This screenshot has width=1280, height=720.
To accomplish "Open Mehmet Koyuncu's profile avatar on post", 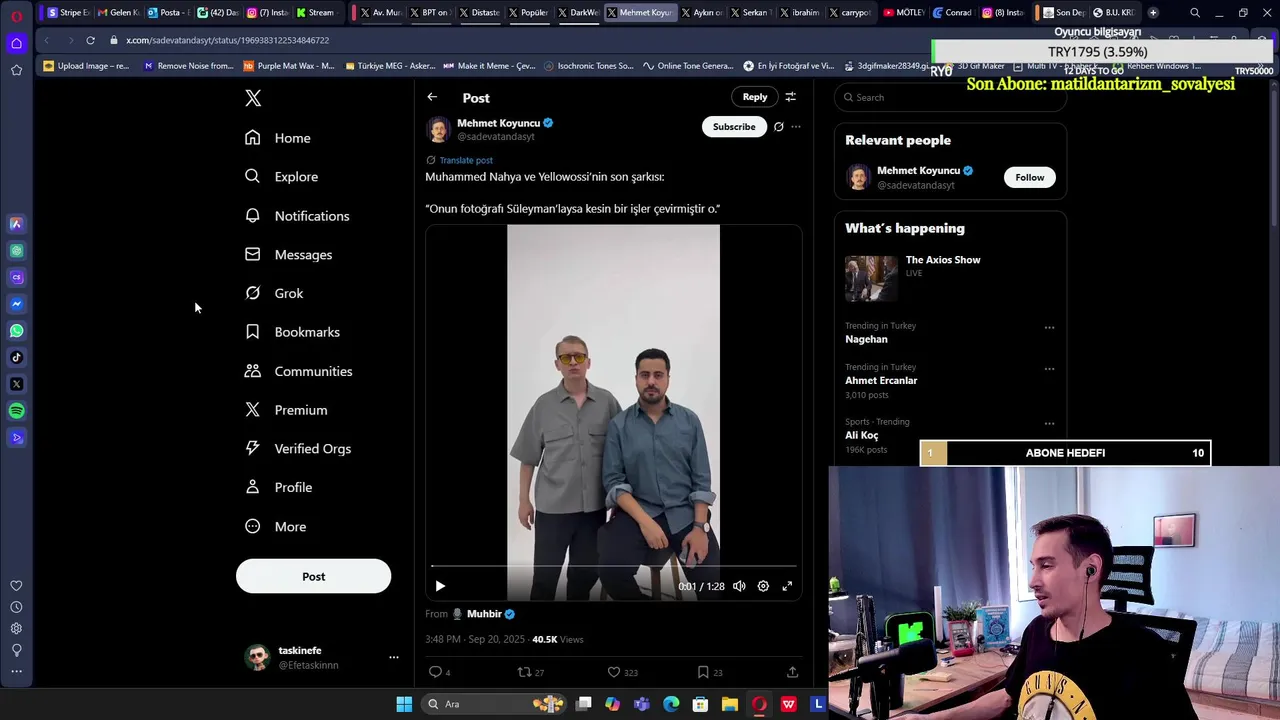I will coord(438,130).
